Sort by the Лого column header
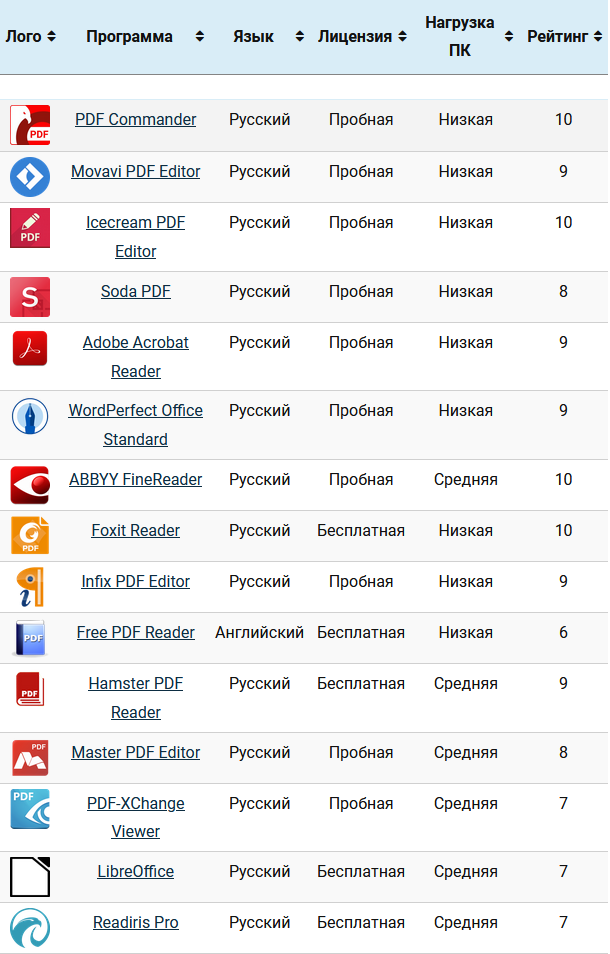 tap(24, 37)
